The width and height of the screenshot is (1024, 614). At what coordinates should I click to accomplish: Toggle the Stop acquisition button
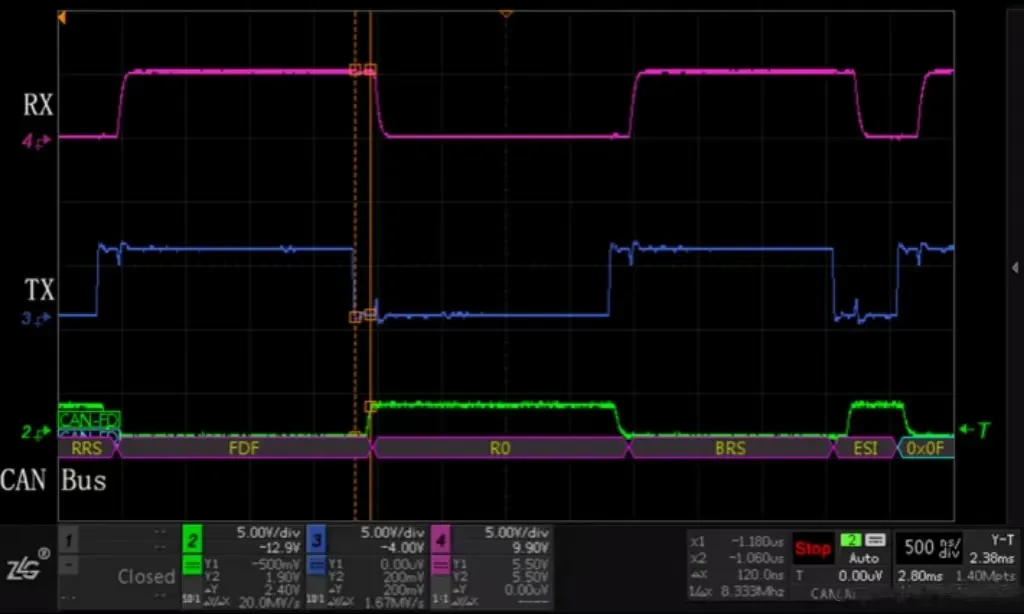(x=812, y=549)
